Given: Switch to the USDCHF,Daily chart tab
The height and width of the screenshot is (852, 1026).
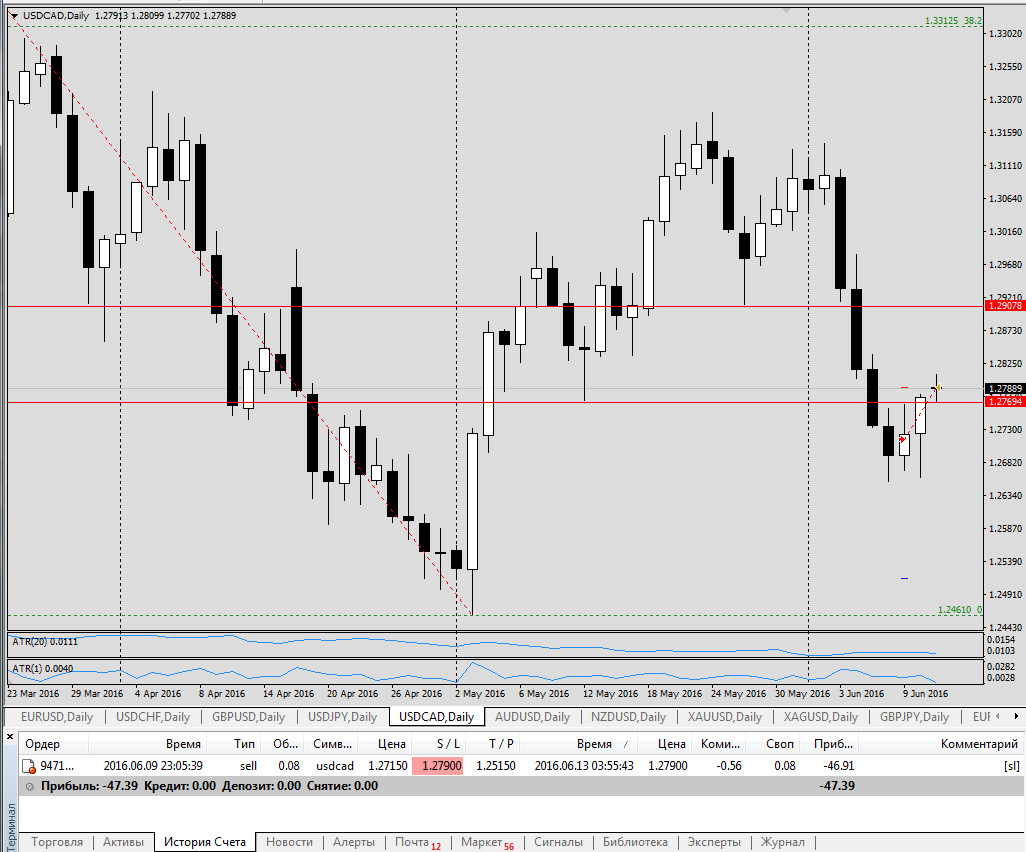Looking at the screenshot, I should [153, 717].
